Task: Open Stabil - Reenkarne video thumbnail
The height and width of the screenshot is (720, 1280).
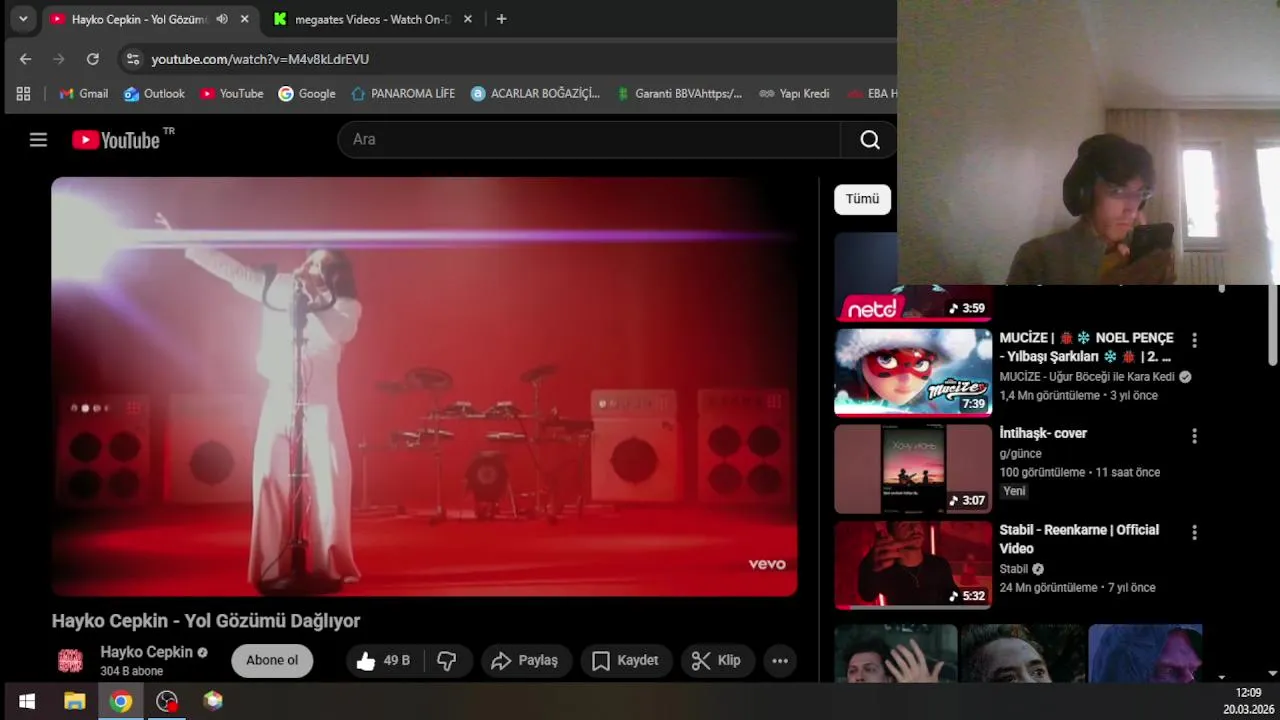Action: [913, 565]
